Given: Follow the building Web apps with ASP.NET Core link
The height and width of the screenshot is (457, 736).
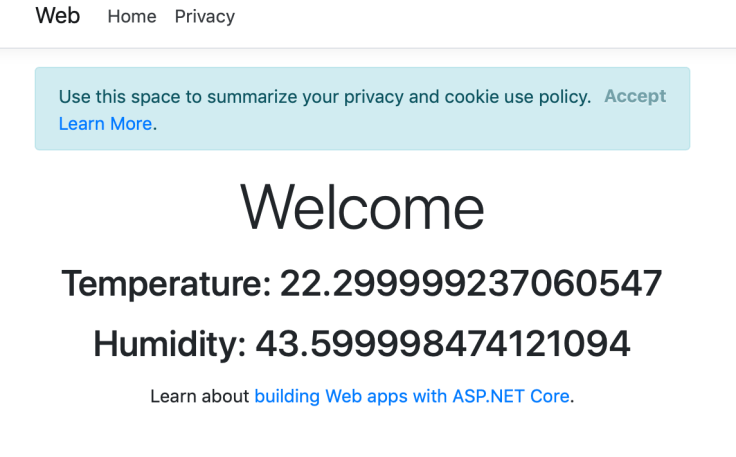Looking at the screenshot, I should click(x=411, y=396).
